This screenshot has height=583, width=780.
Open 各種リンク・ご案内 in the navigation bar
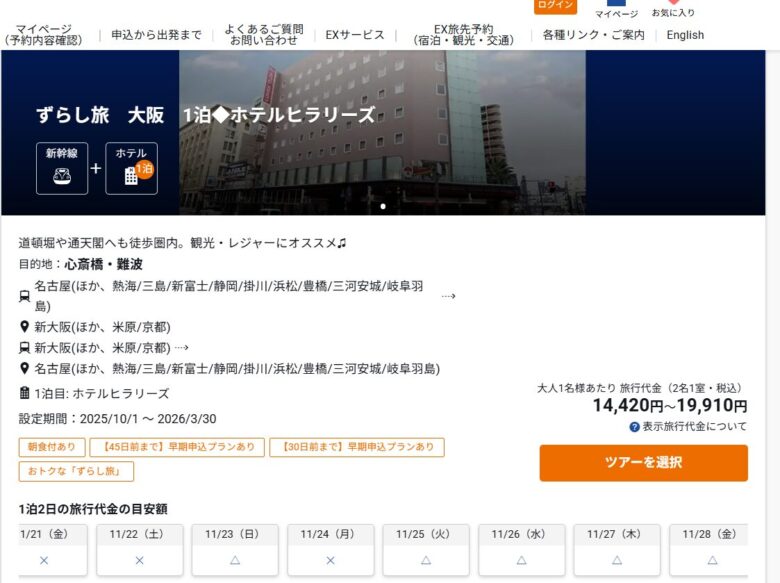click(593, 35)
